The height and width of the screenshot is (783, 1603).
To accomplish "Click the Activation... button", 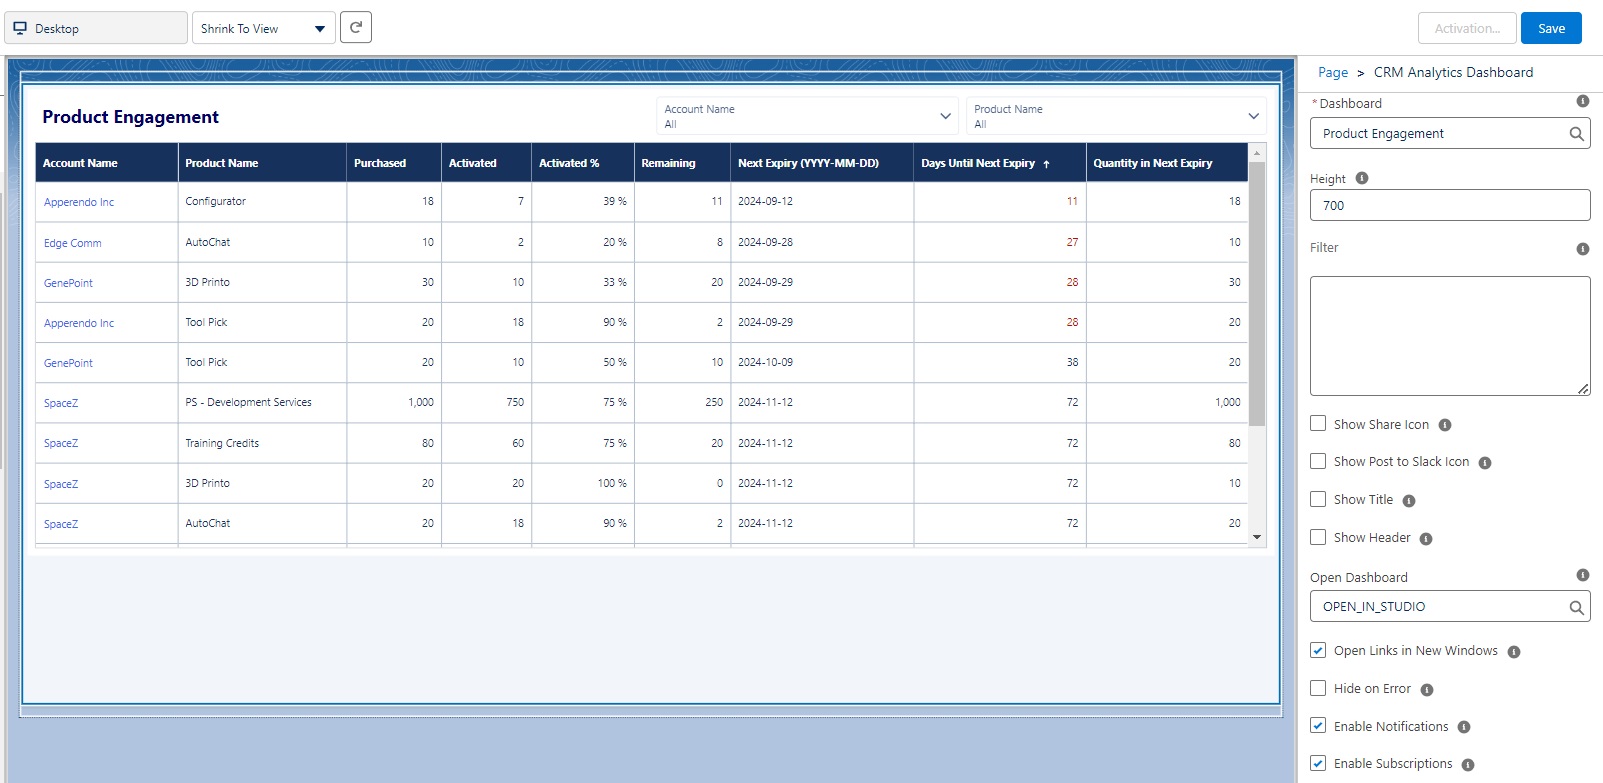I will pos(1467,28).
